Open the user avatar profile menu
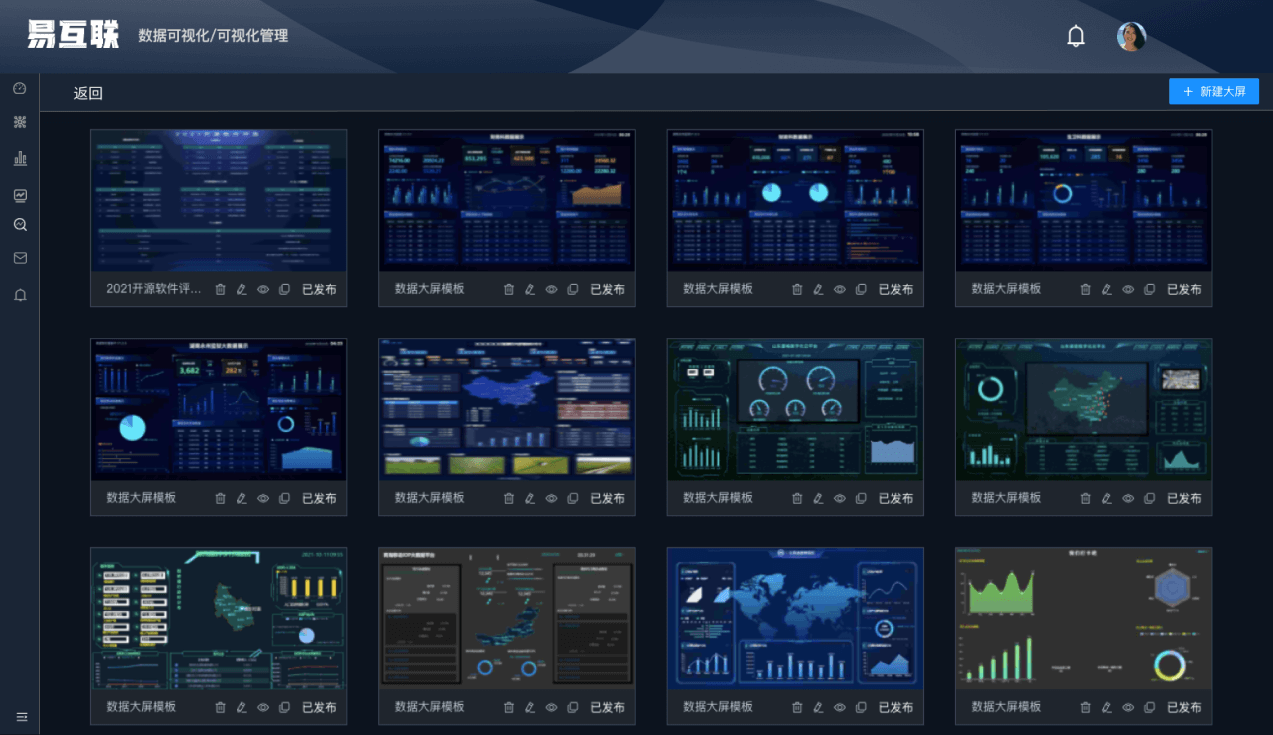Screen dimensions: 1273x735 click(x=1131, y=37)
